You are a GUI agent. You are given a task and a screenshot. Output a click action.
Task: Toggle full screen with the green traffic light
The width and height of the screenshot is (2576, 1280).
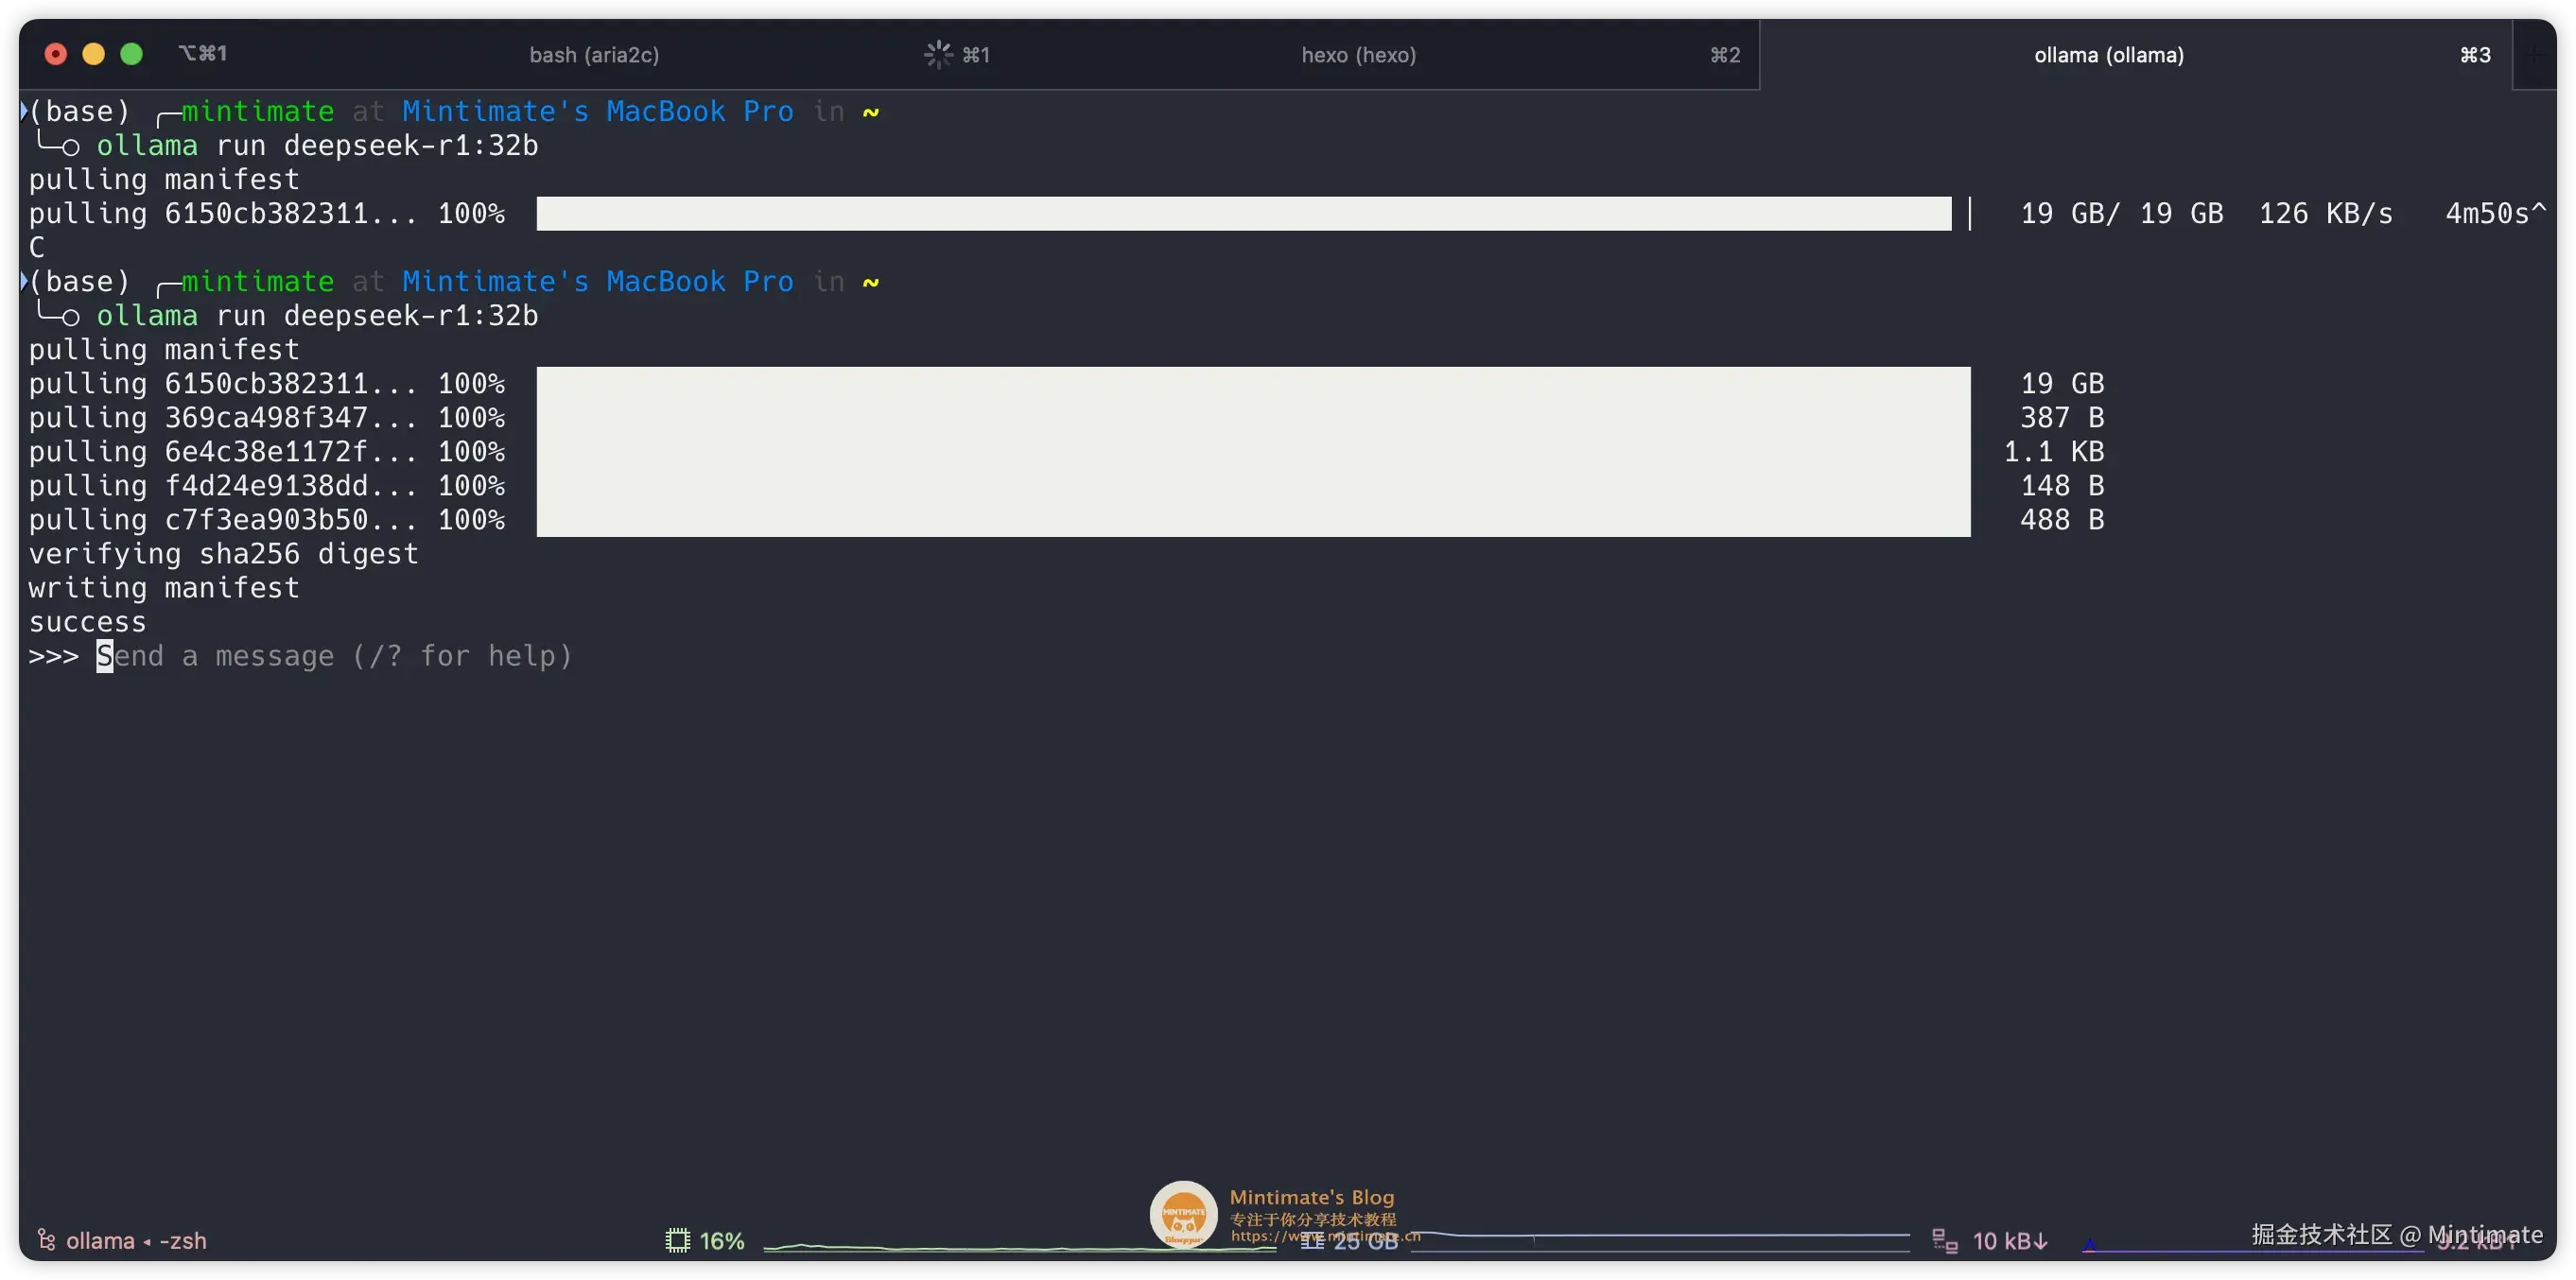(x=131, y=54)
